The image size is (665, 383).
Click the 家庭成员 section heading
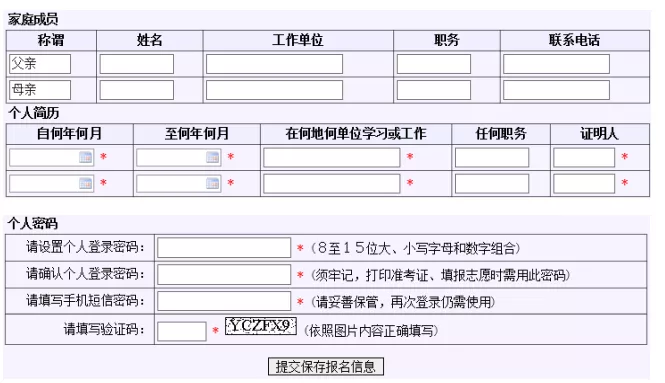pos(33,20)
